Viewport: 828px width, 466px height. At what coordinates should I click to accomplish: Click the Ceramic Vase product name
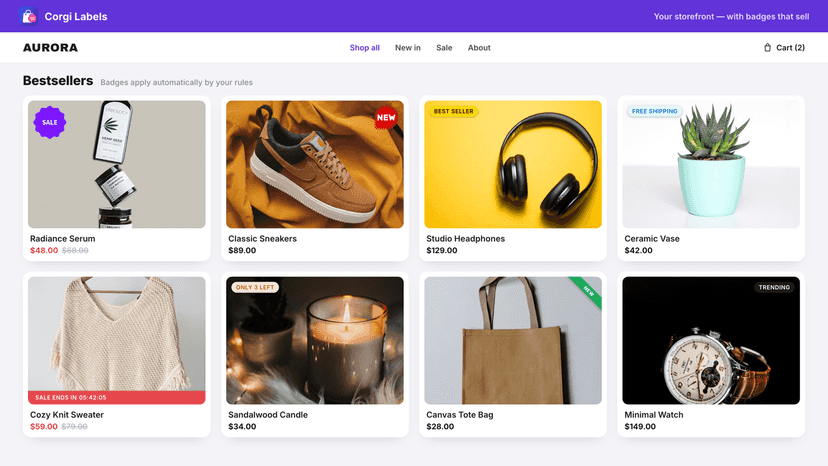(x=652, y=239)
